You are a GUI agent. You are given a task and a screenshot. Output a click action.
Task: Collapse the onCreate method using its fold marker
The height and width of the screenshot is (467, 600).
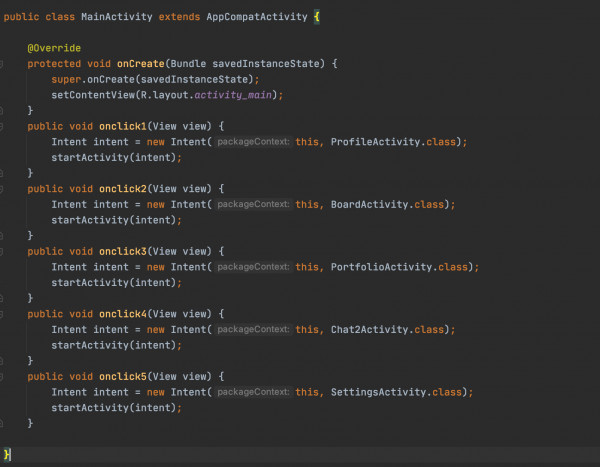[1, 64]
